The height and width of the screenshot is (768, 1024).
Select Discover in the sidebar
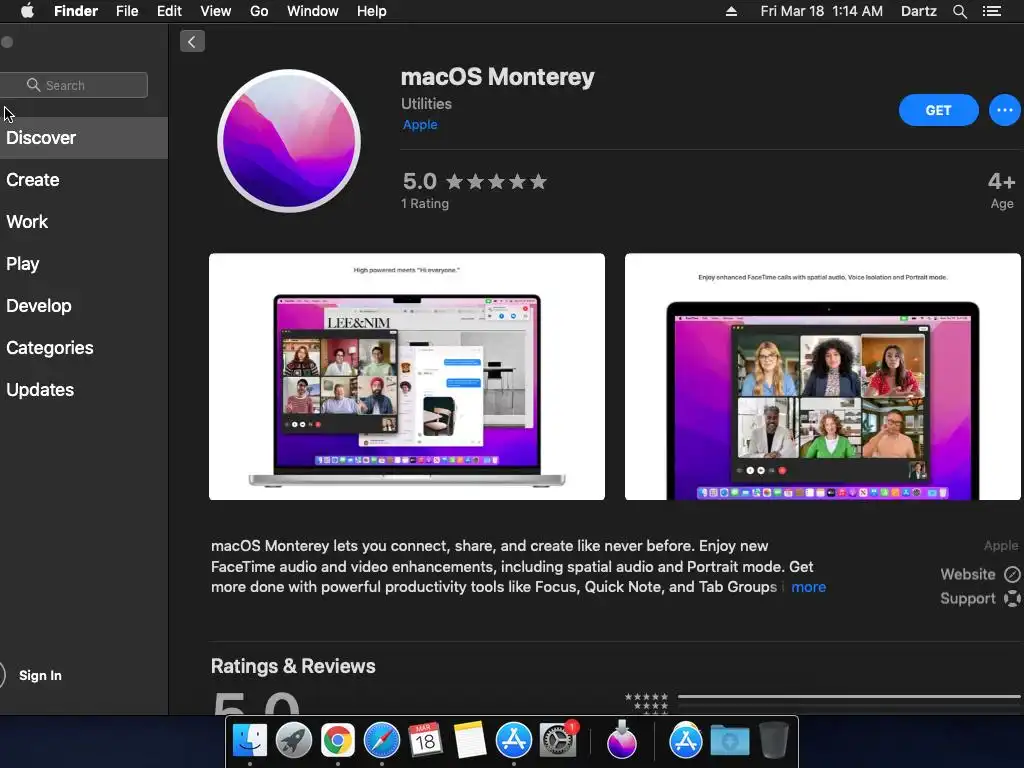point(84,138)
